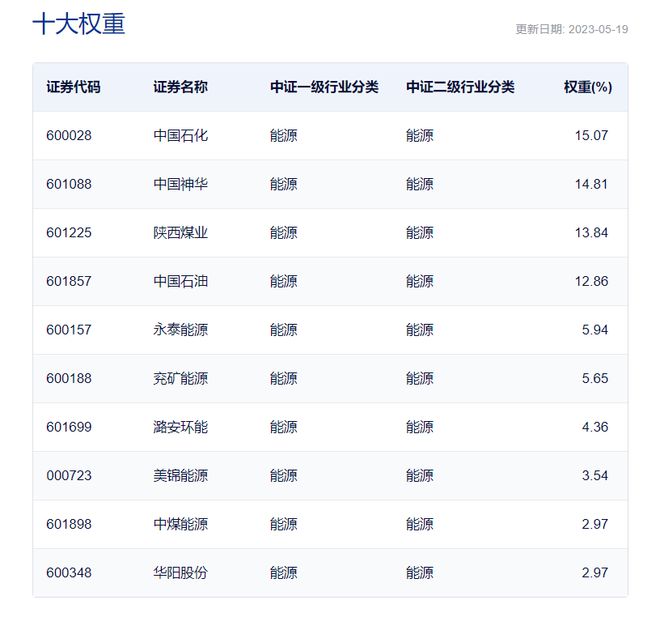The image size is (660, 617).
Task: Select stock name 中煤能源
Action: coord(180,524)
